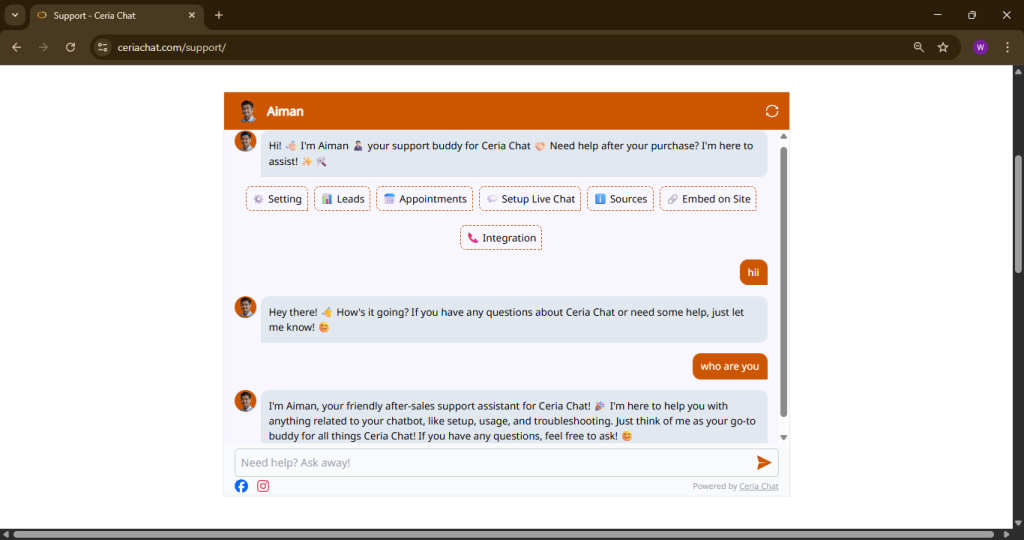Image resolution: width=1024 pixels, height=540 pixels.
Task: Open Chrome three-dot menu
Action: [x=1007, y=47]
